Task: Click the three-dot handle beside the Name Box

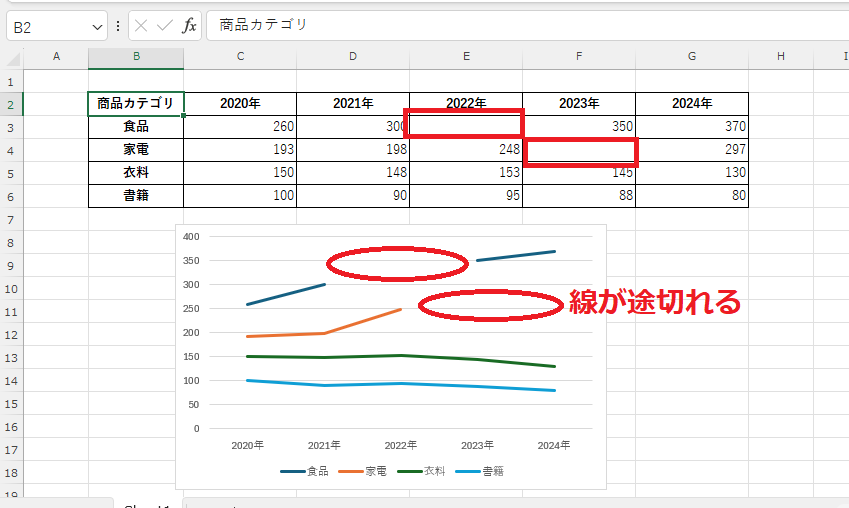Action: [x=118, y=26]
